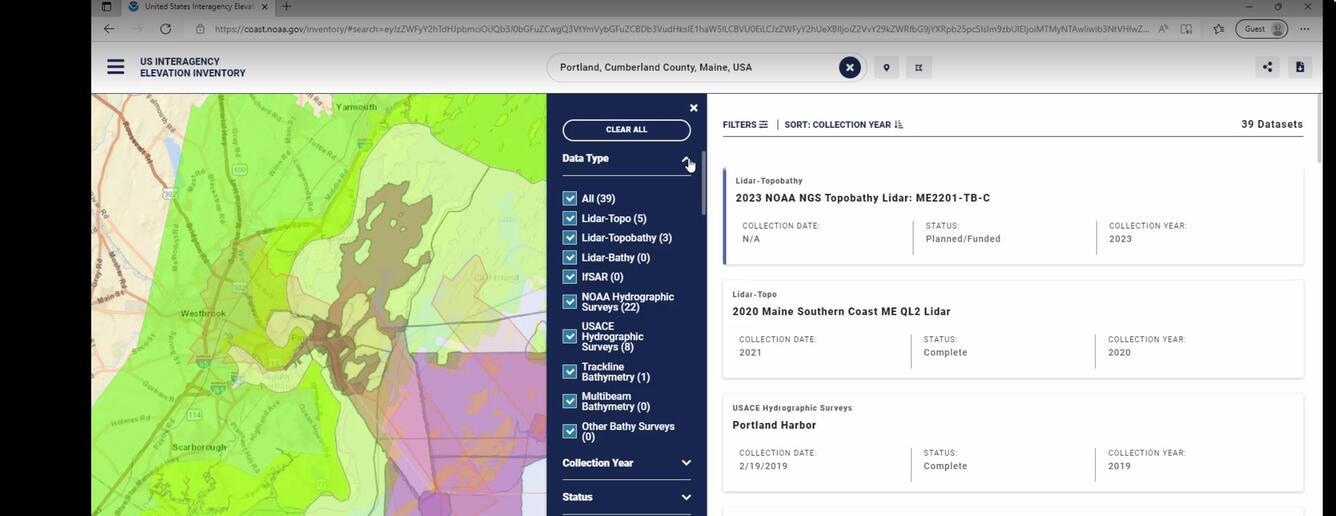Open 2023 NOAA NGS Topobathy Lidar dataset

click(863, 198)
